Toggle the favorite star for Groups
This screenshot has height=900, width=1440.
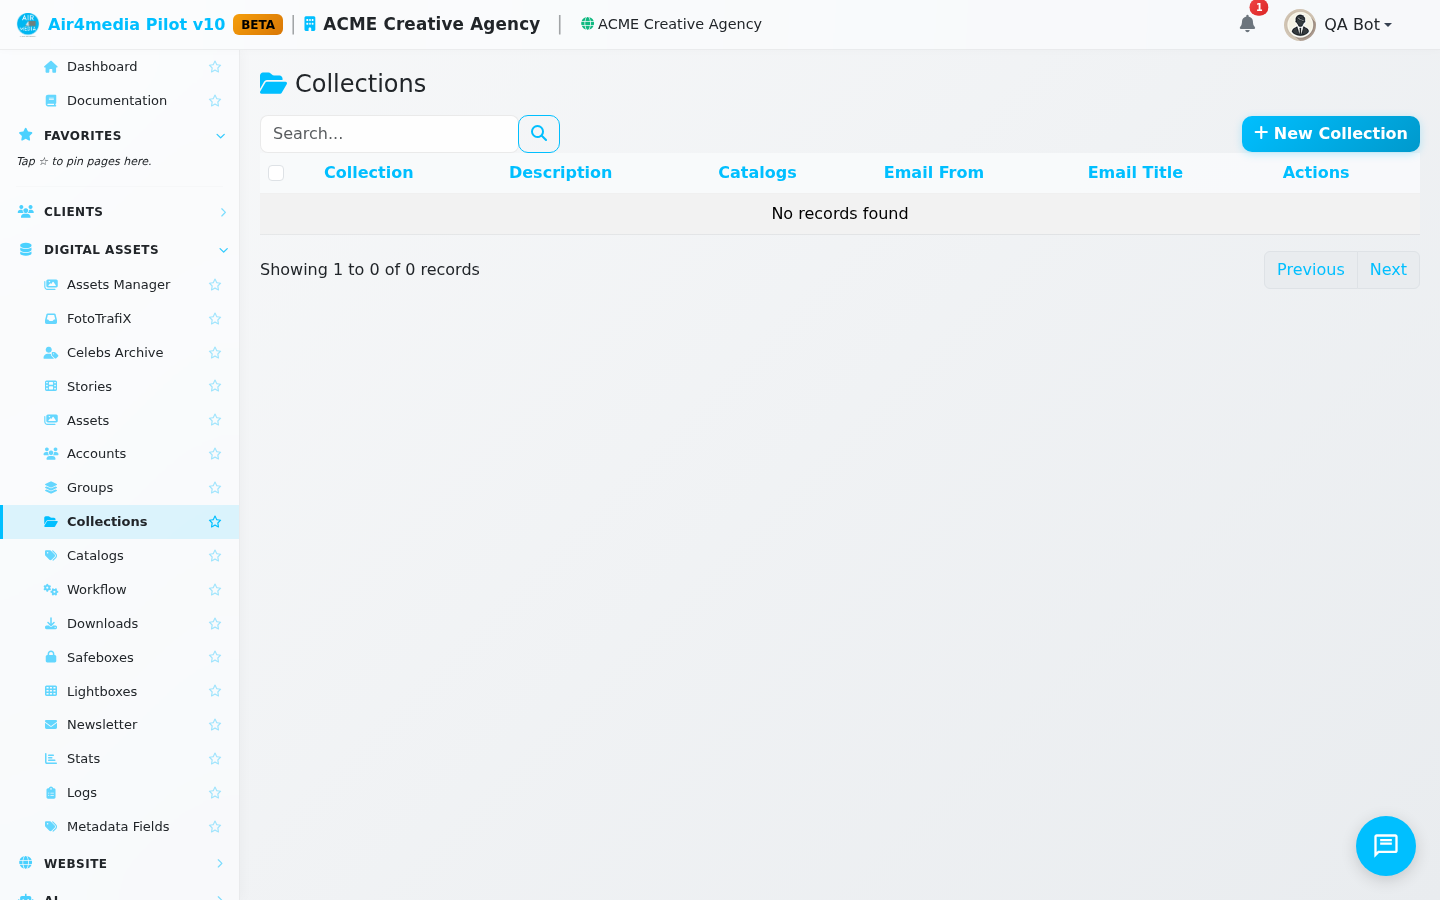coord(215,488)
